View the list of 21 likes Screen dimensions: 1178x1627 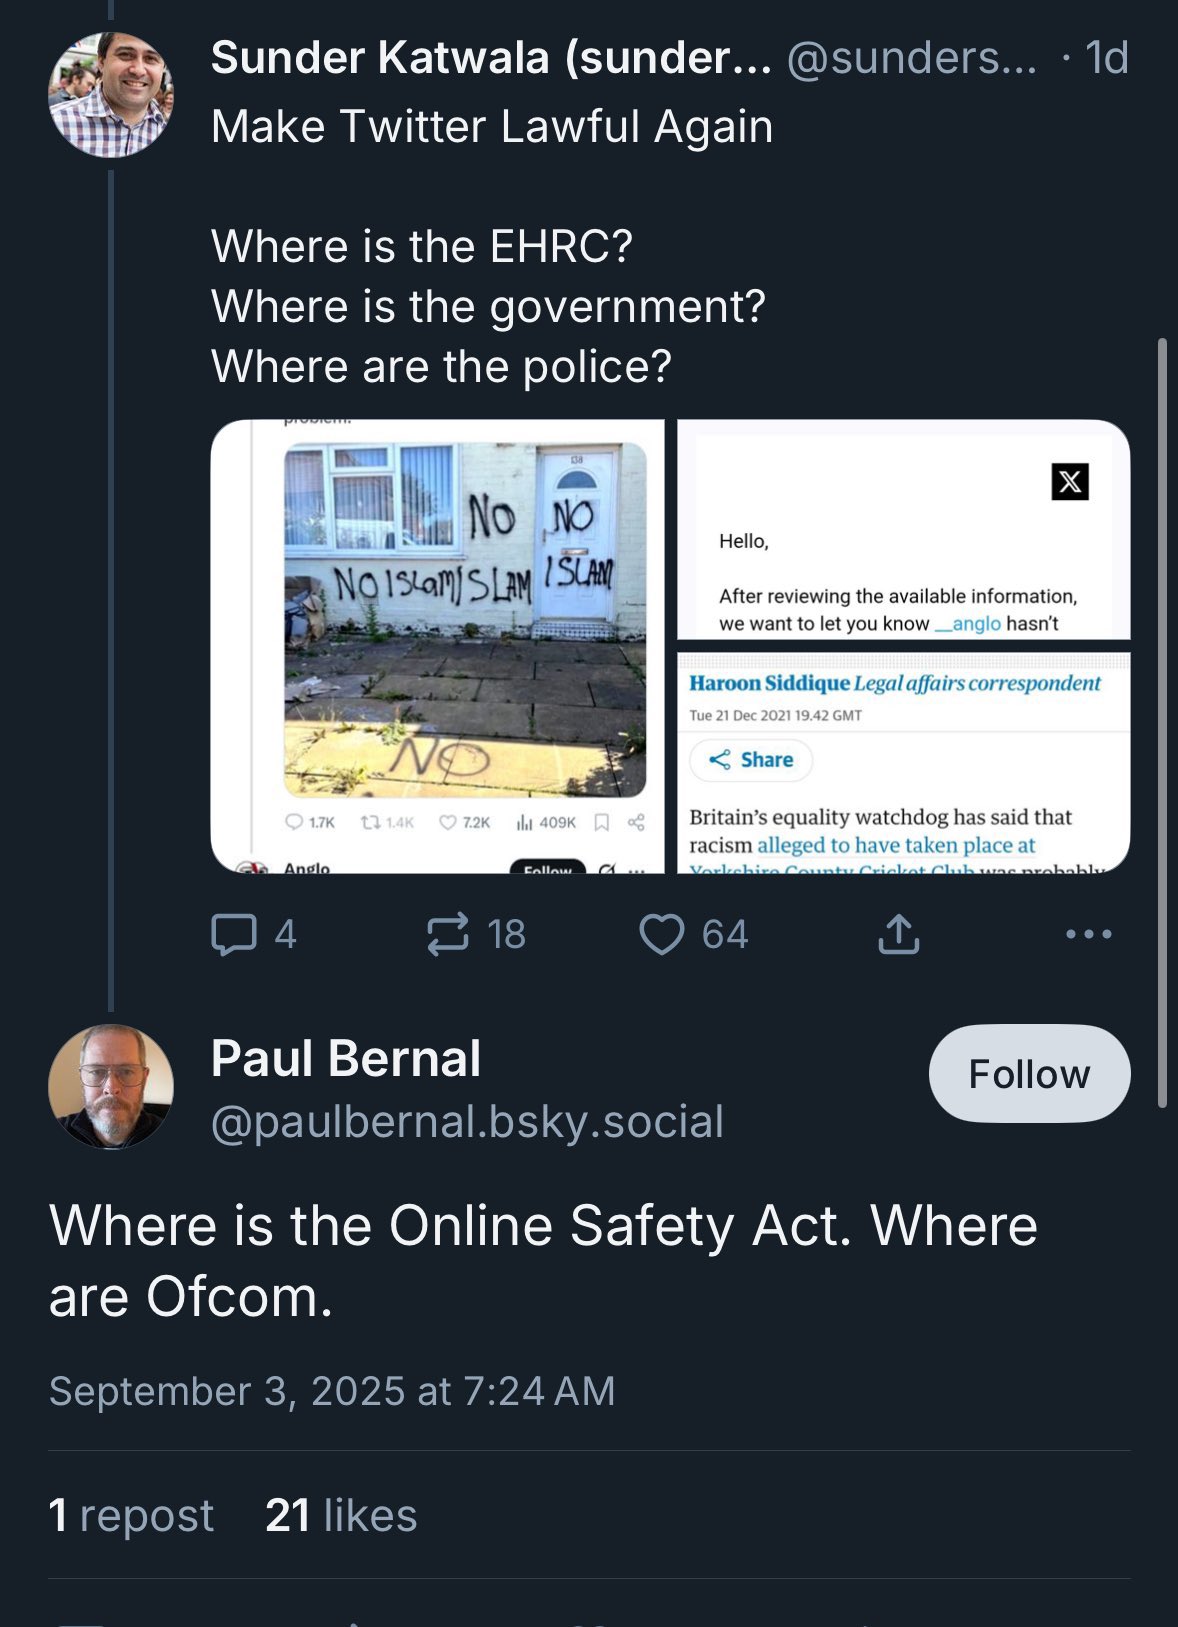click(x=341, y=1515)
